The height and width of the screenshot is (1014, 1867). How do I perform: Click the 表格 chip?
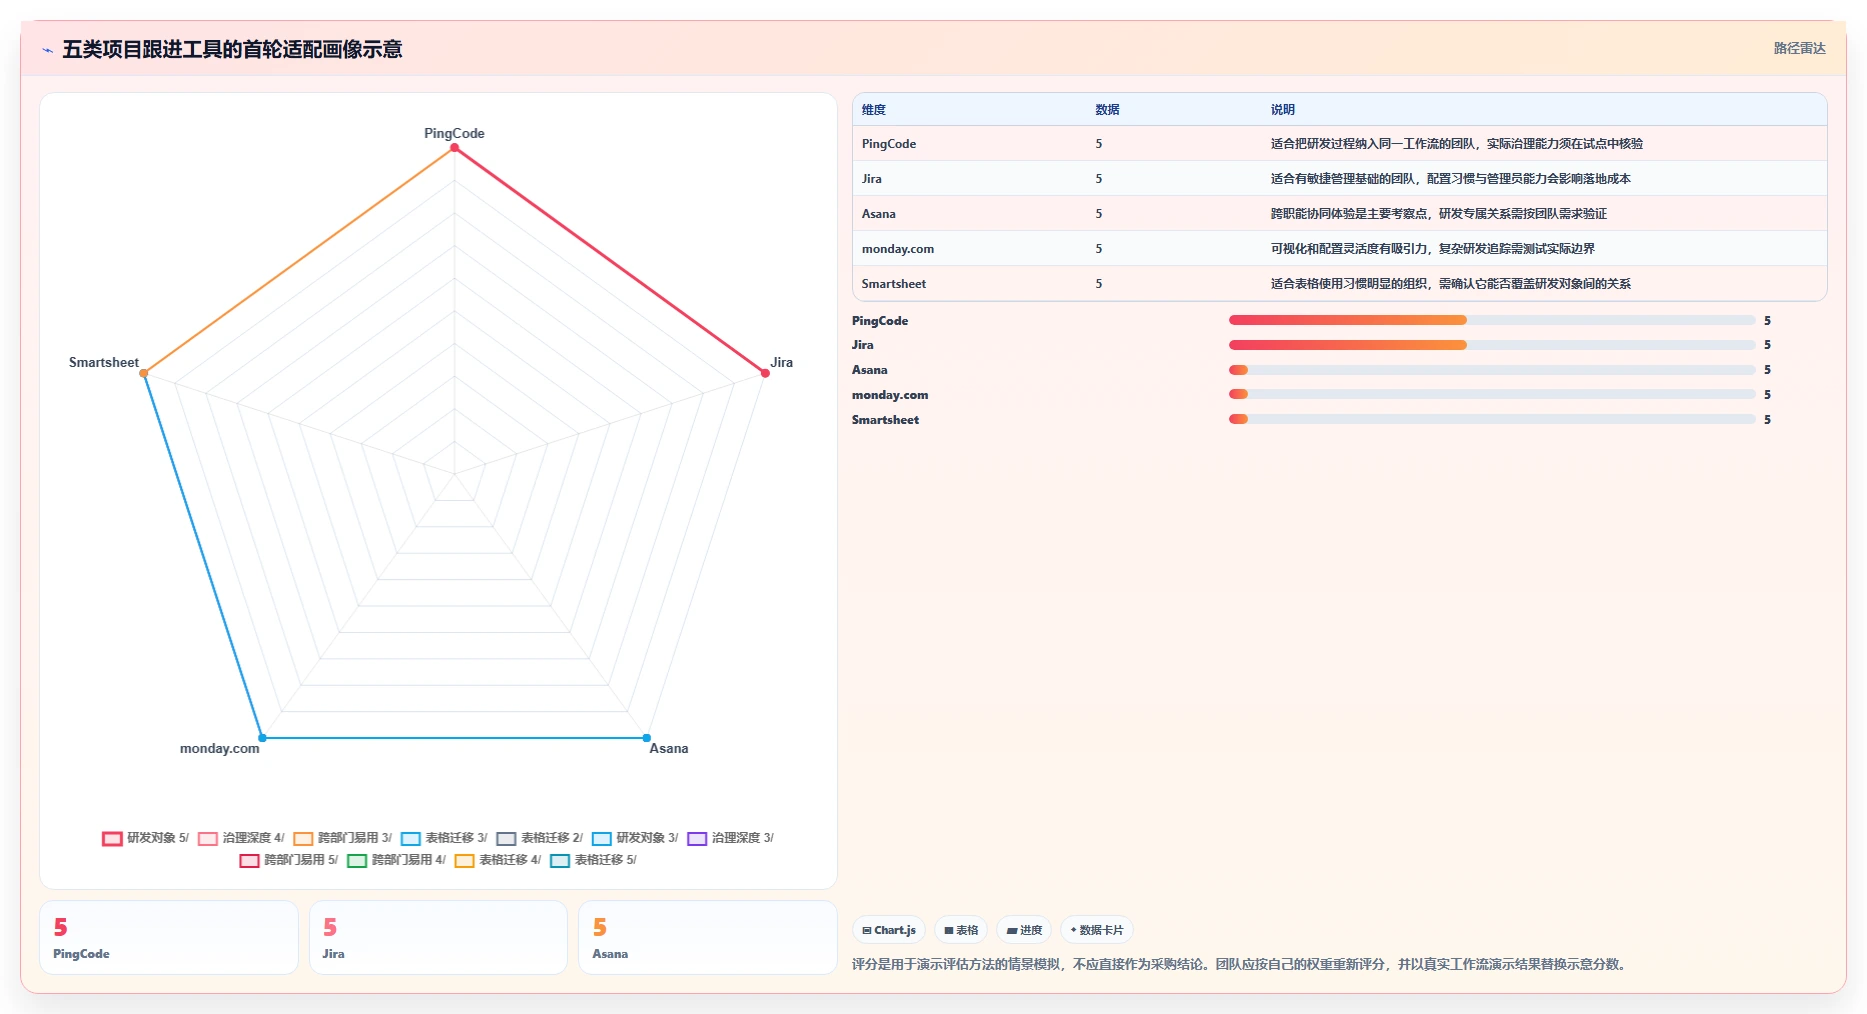pyautogui.click(x=961, y=930)
